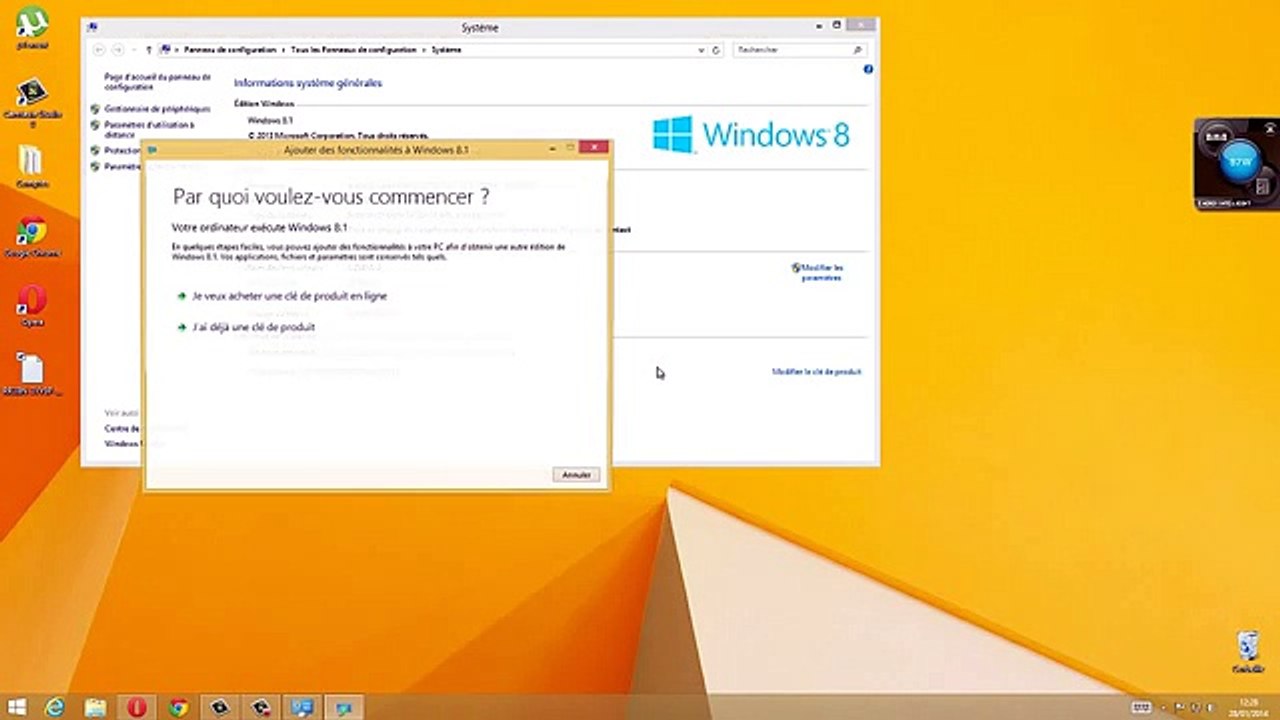Open the Google Chrome desktop shortcut

(x=31, y=238)
